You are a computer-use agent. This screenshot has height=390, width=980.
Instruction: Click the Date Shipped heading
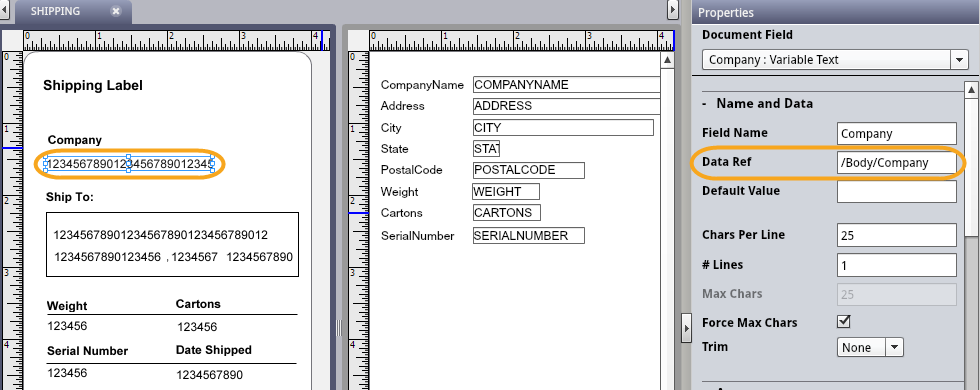pyautogui.click(x=214, y=350)
